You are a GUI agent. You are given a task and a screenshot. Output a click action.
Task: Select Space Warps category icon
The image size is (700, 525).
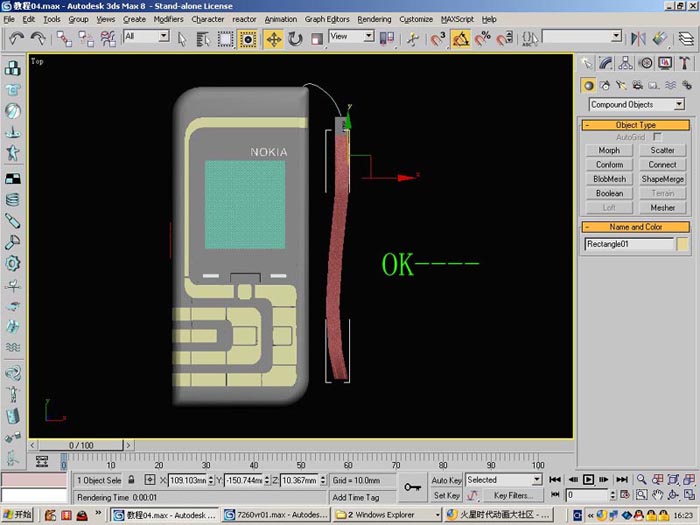click(670, 85)
